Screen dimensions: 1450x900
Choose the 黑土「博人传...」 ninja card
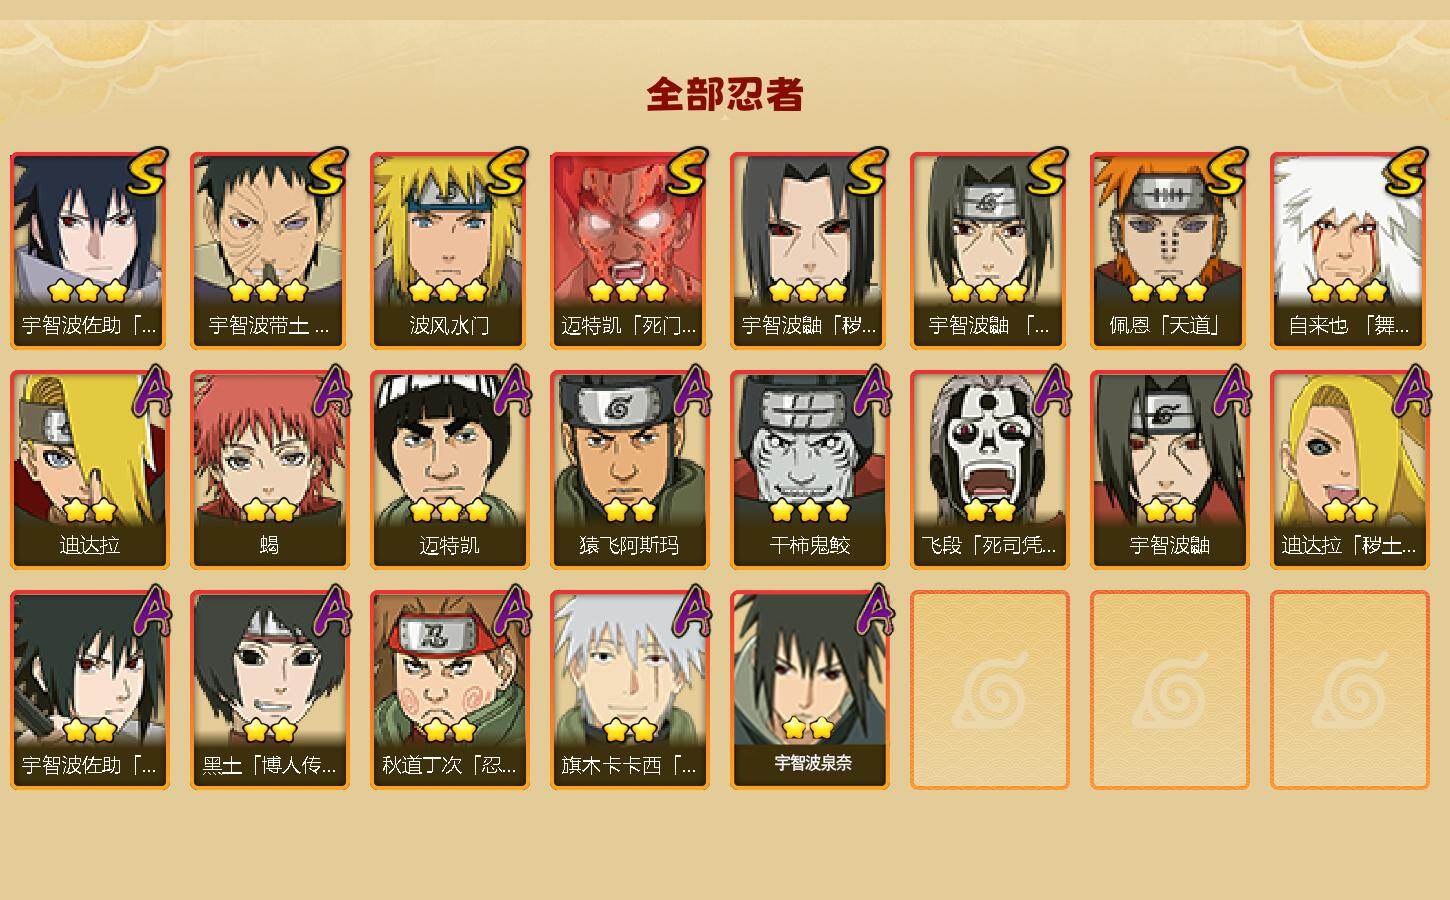tap(269, 690)
